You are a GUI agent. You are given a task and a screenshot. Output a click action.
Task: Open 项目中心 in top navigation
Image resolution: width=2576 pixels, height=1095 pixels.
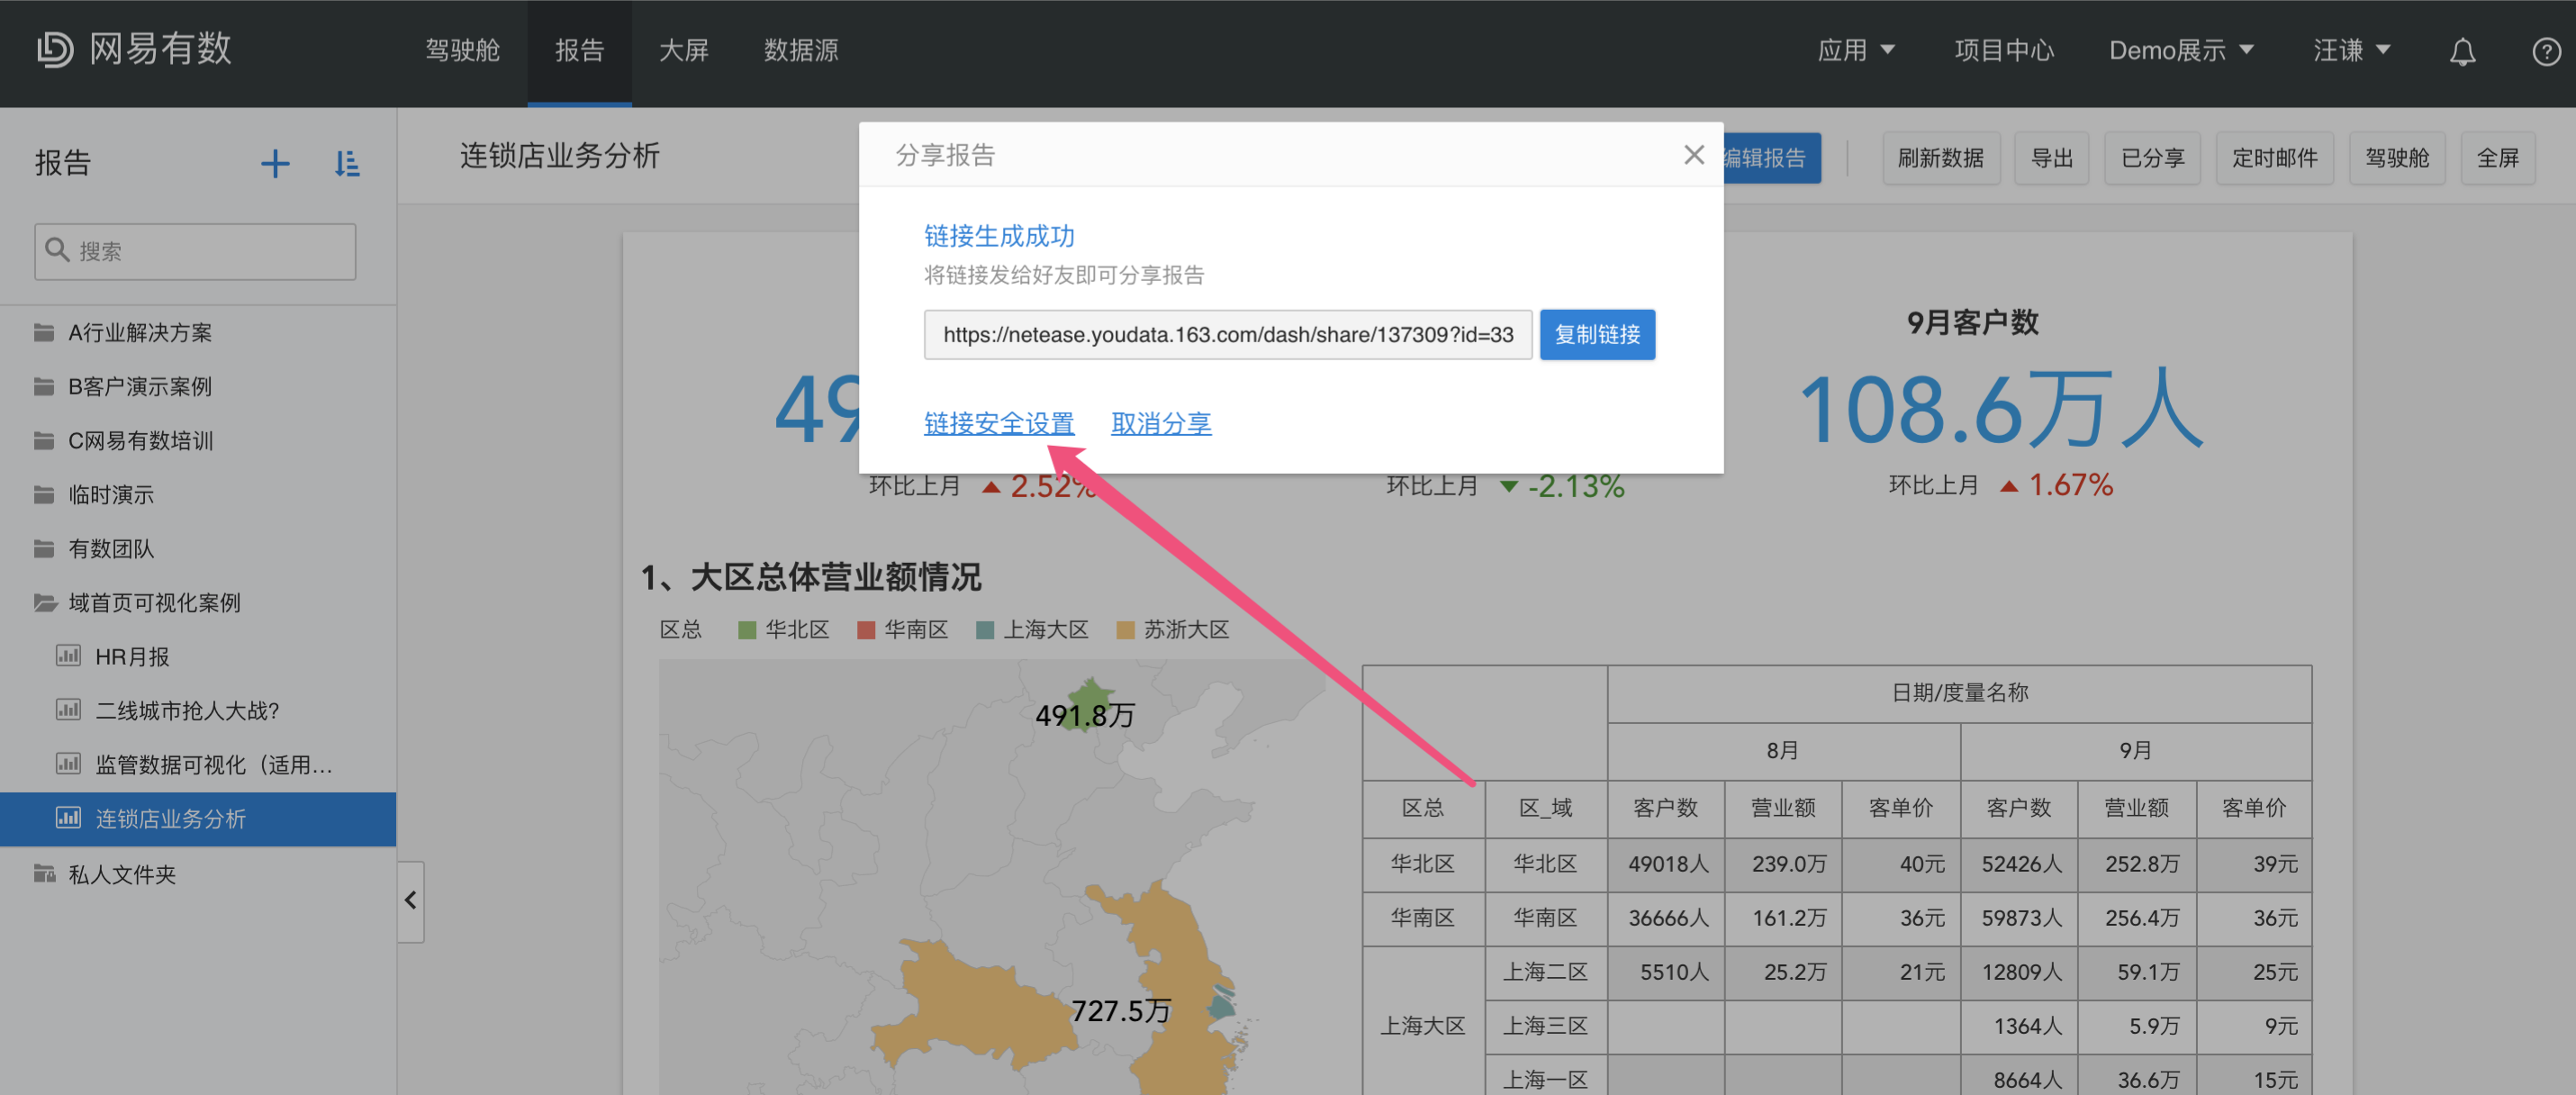click(x=2004, y=50)
